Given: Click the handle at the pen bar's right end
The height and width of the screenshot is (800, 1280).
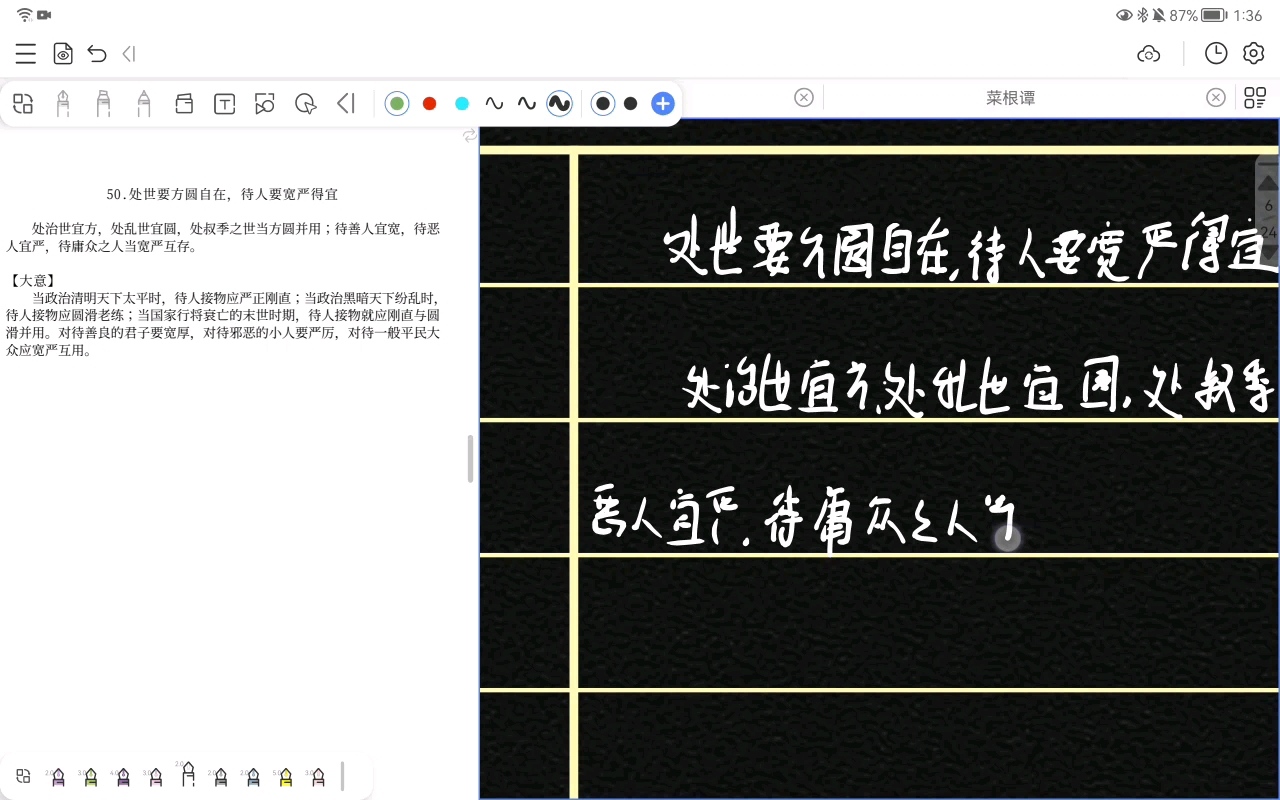Looking at the screenshot, I should 343,776.
